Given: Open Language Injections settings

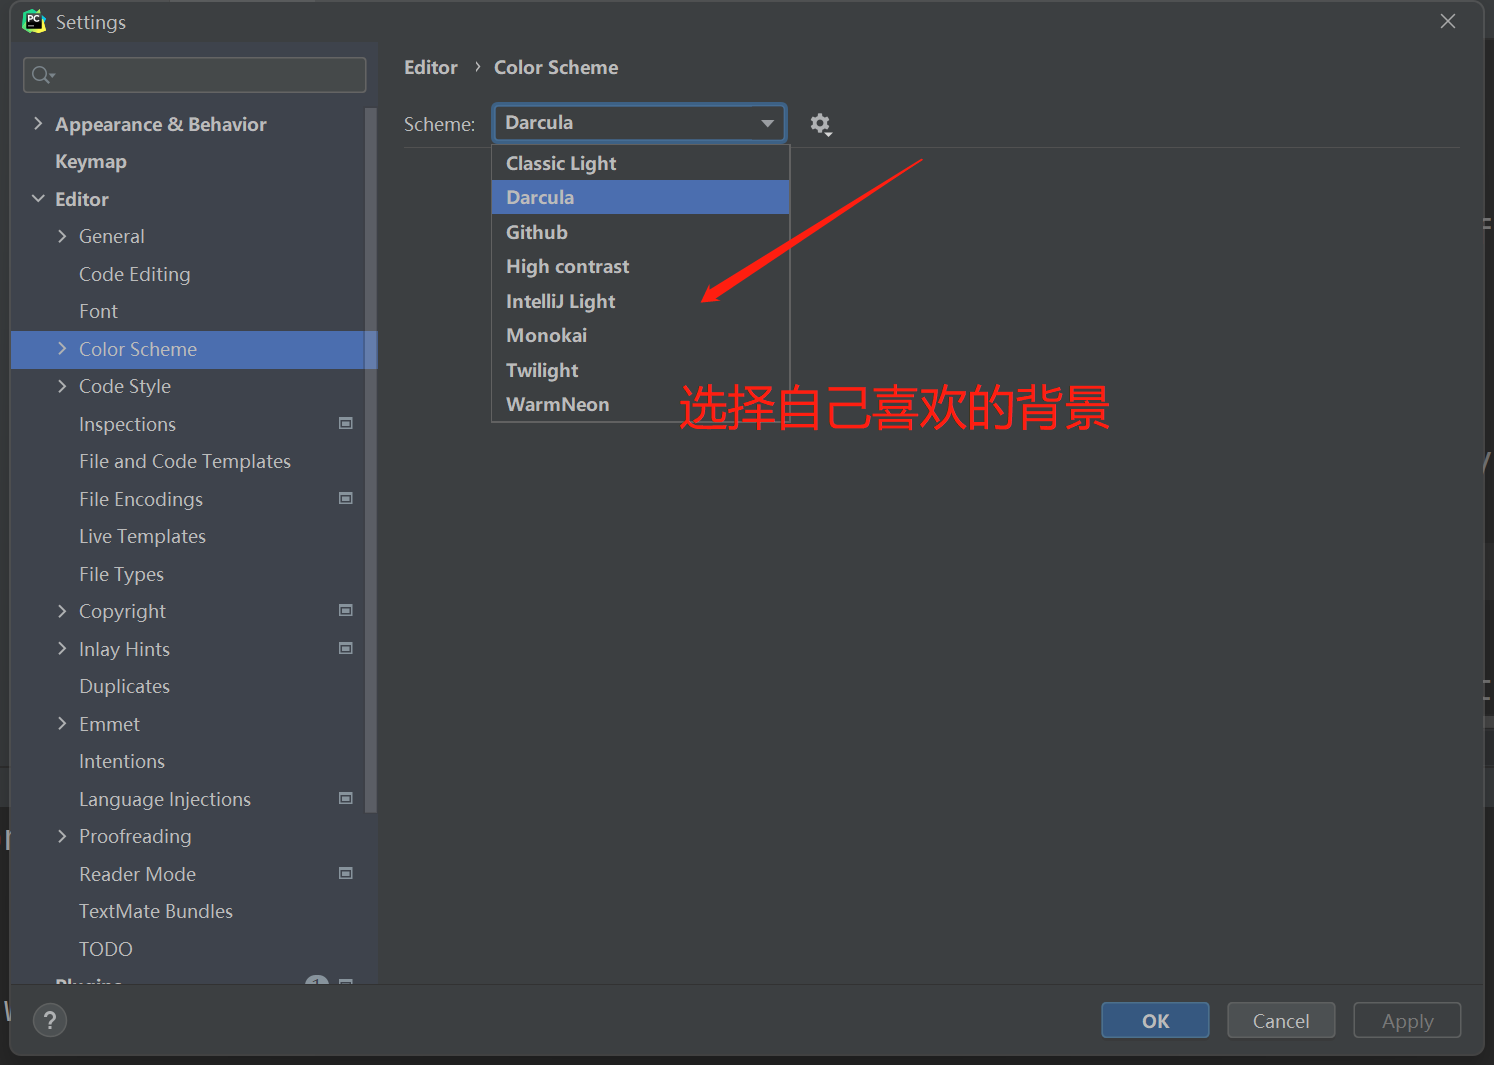Looking at the screenshot, I should tap(165, 799).
